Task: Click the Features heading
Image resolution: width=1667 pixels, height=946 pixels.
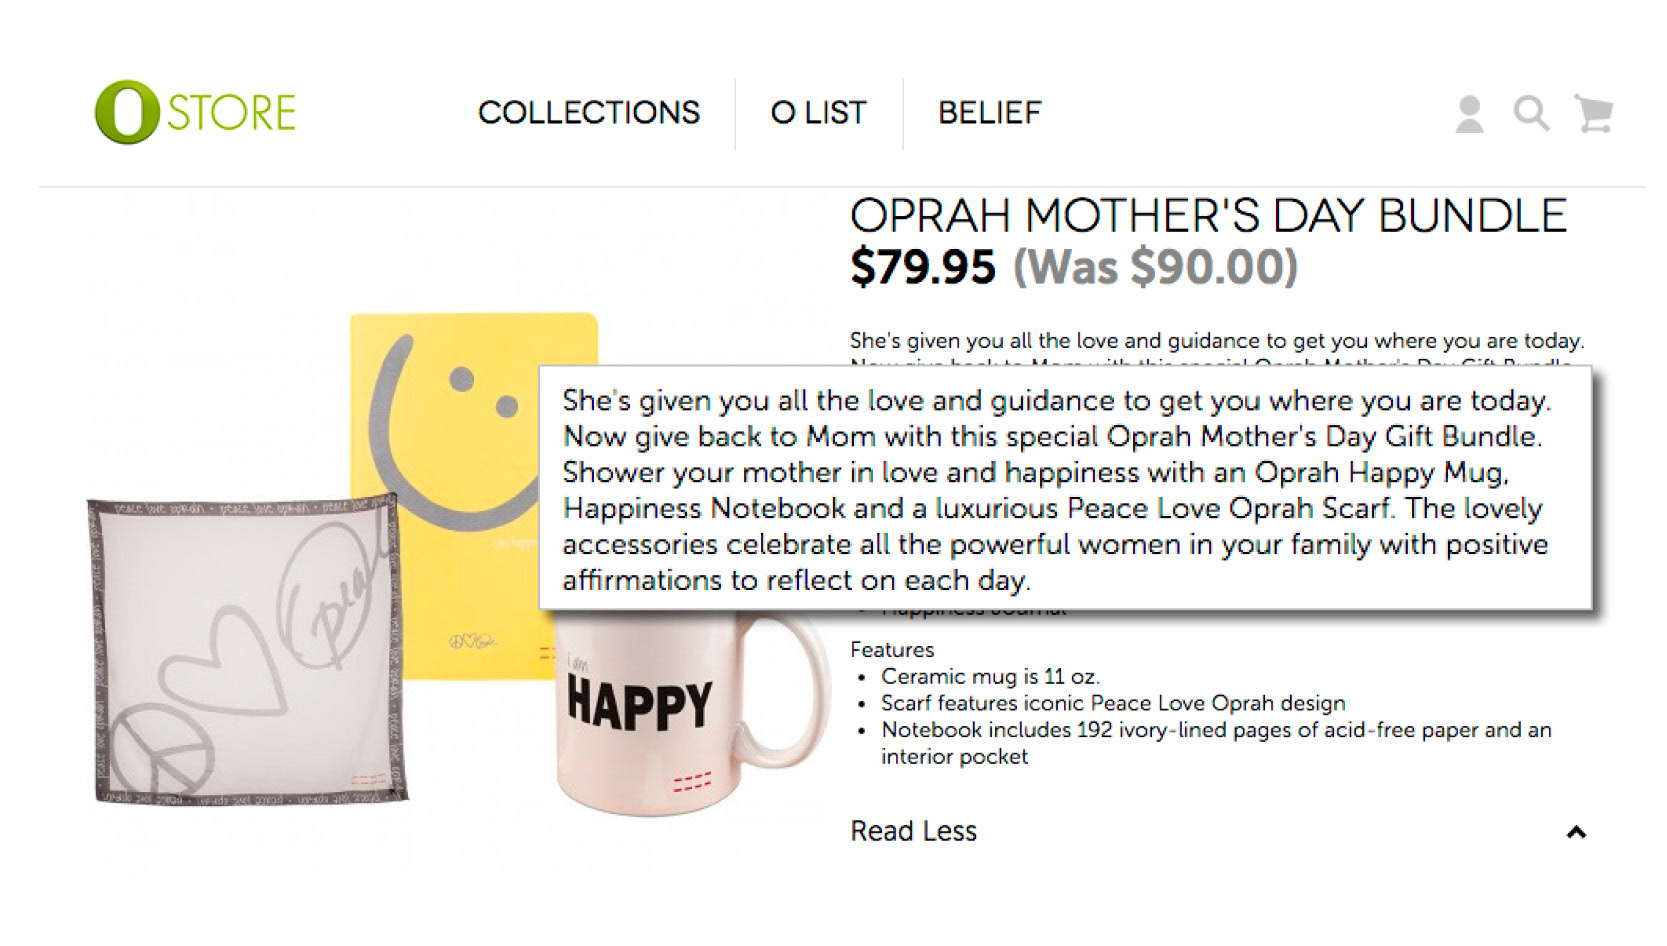Action: point(892,650)
